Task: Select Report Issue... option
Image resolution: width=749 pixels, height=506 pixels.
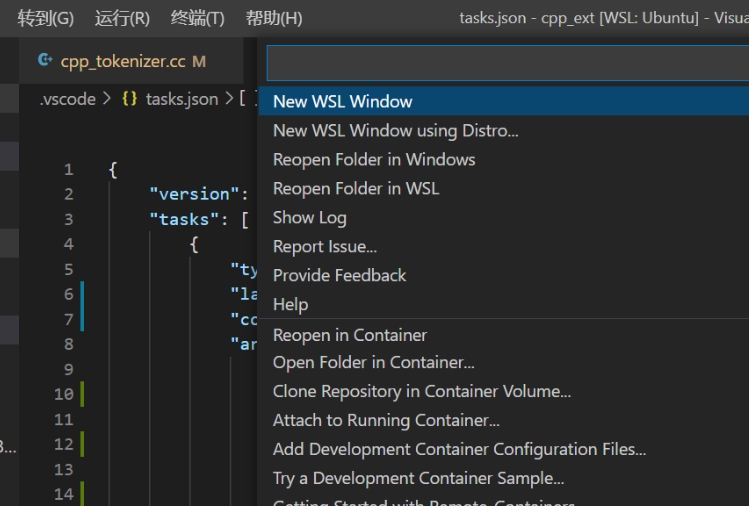Action: click(x=504, y=247)
